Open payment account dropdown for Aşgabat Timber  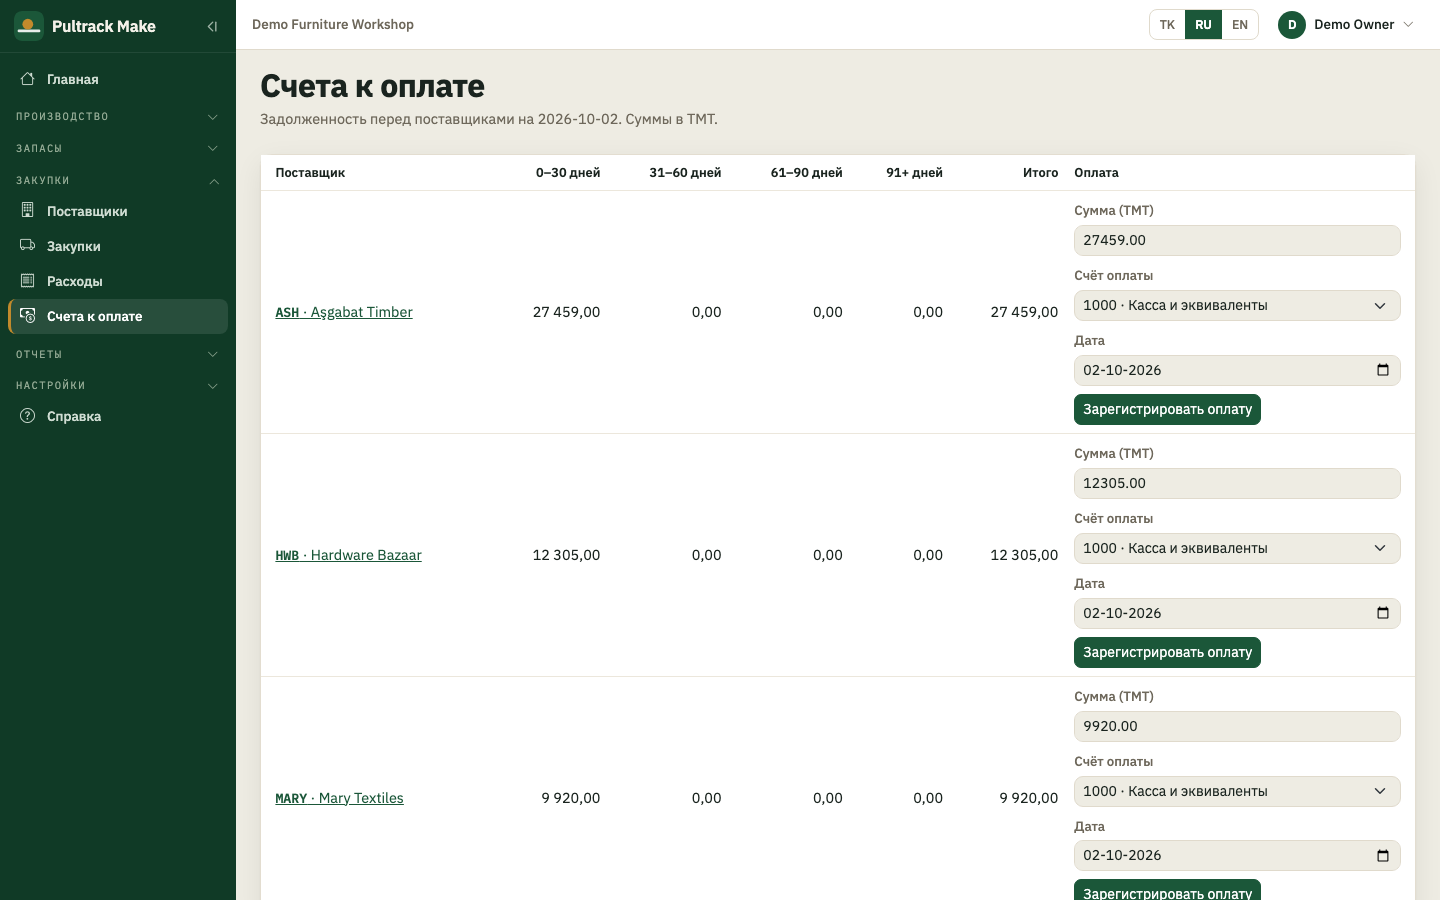pyautogui.click(x=1237, y=305)
